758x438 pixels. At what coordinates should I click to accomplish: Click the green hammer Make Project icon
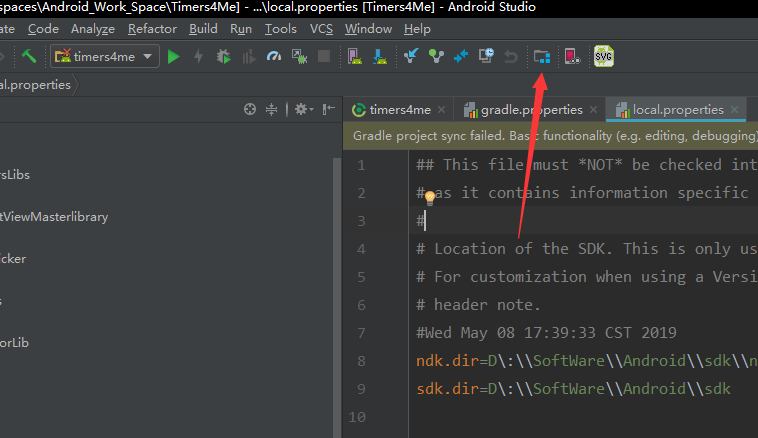(x=29, y=57)
